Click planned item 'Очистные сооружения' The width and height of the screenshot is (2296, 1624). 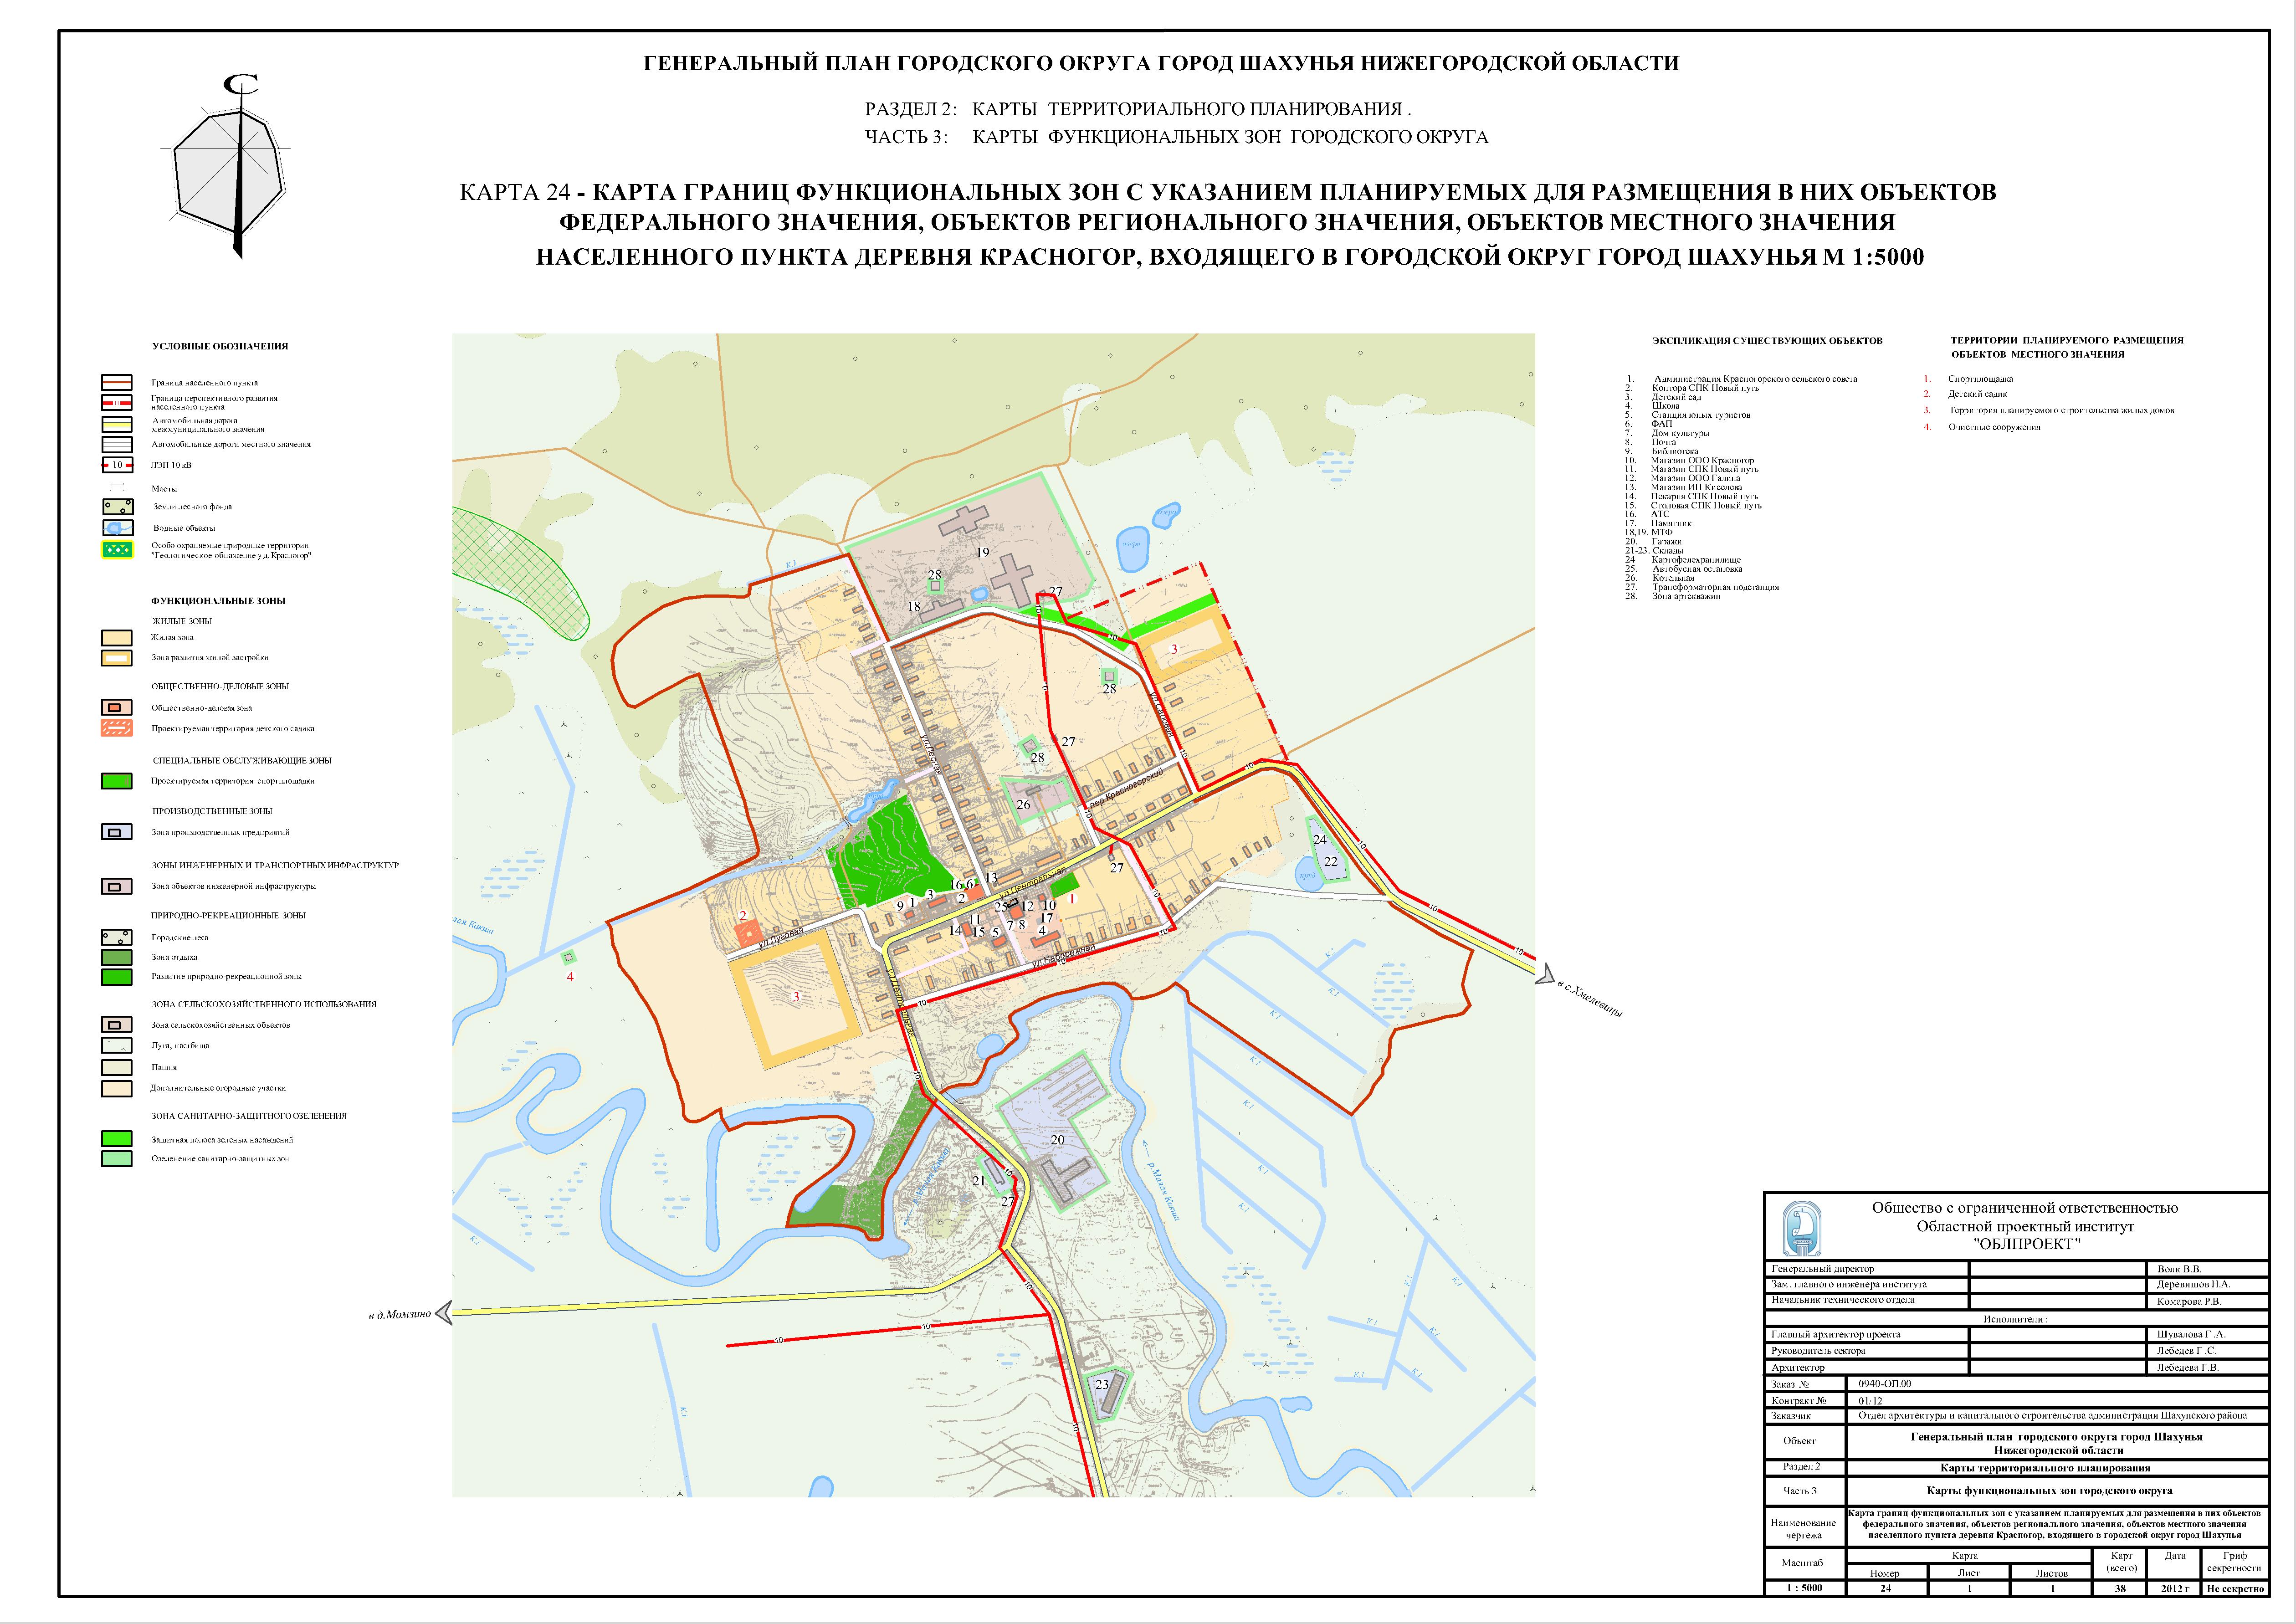point(1995,427)
